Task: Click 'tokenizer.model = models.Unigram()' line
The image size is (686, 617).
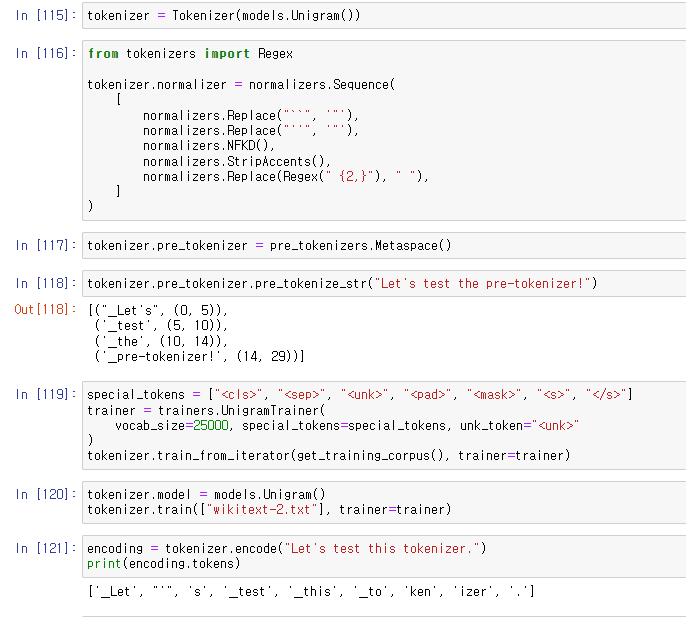Action: tap(206, 494)
